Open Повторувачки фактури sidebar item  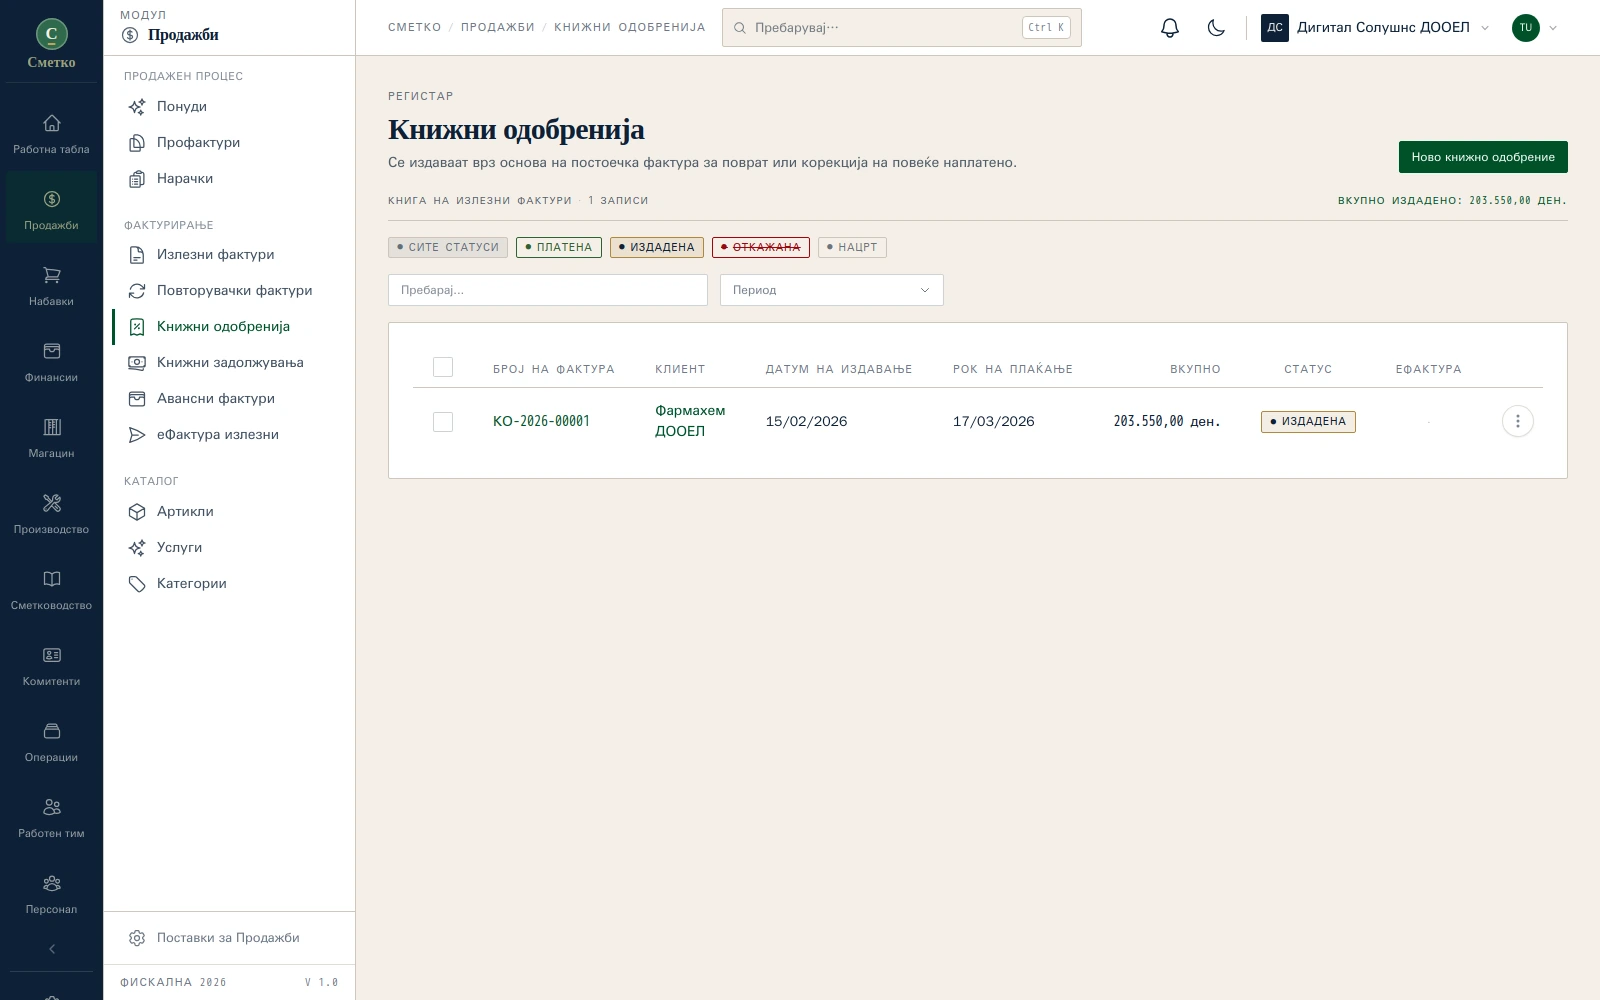pyautogui.click(x=234, y=290)
